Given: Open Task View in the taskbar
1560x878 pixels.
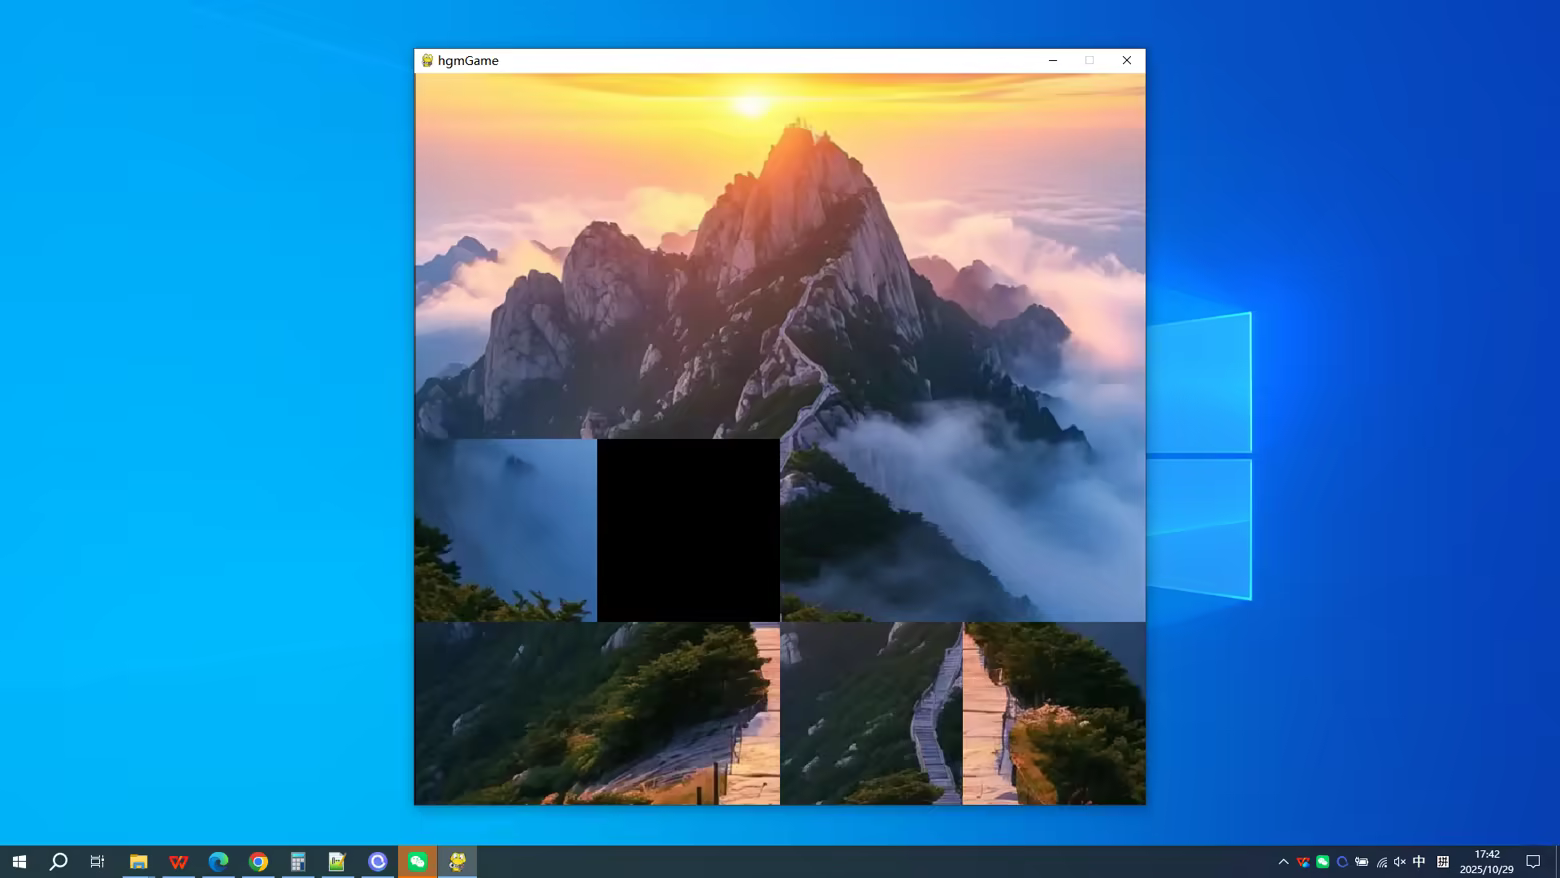Looking at the screenshot, I should coord(97,861).
